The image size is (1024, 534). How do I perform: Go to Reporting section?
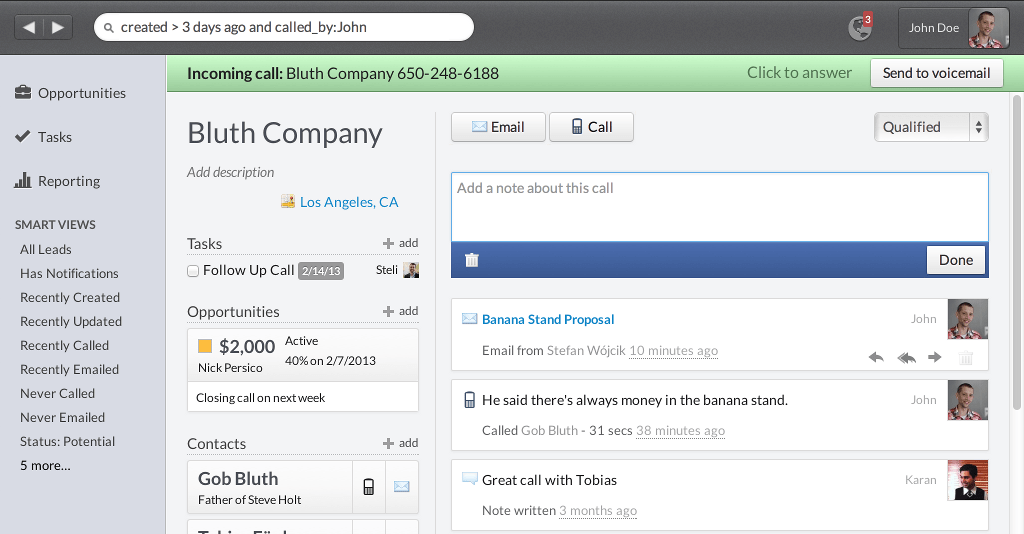coord(69,181)
